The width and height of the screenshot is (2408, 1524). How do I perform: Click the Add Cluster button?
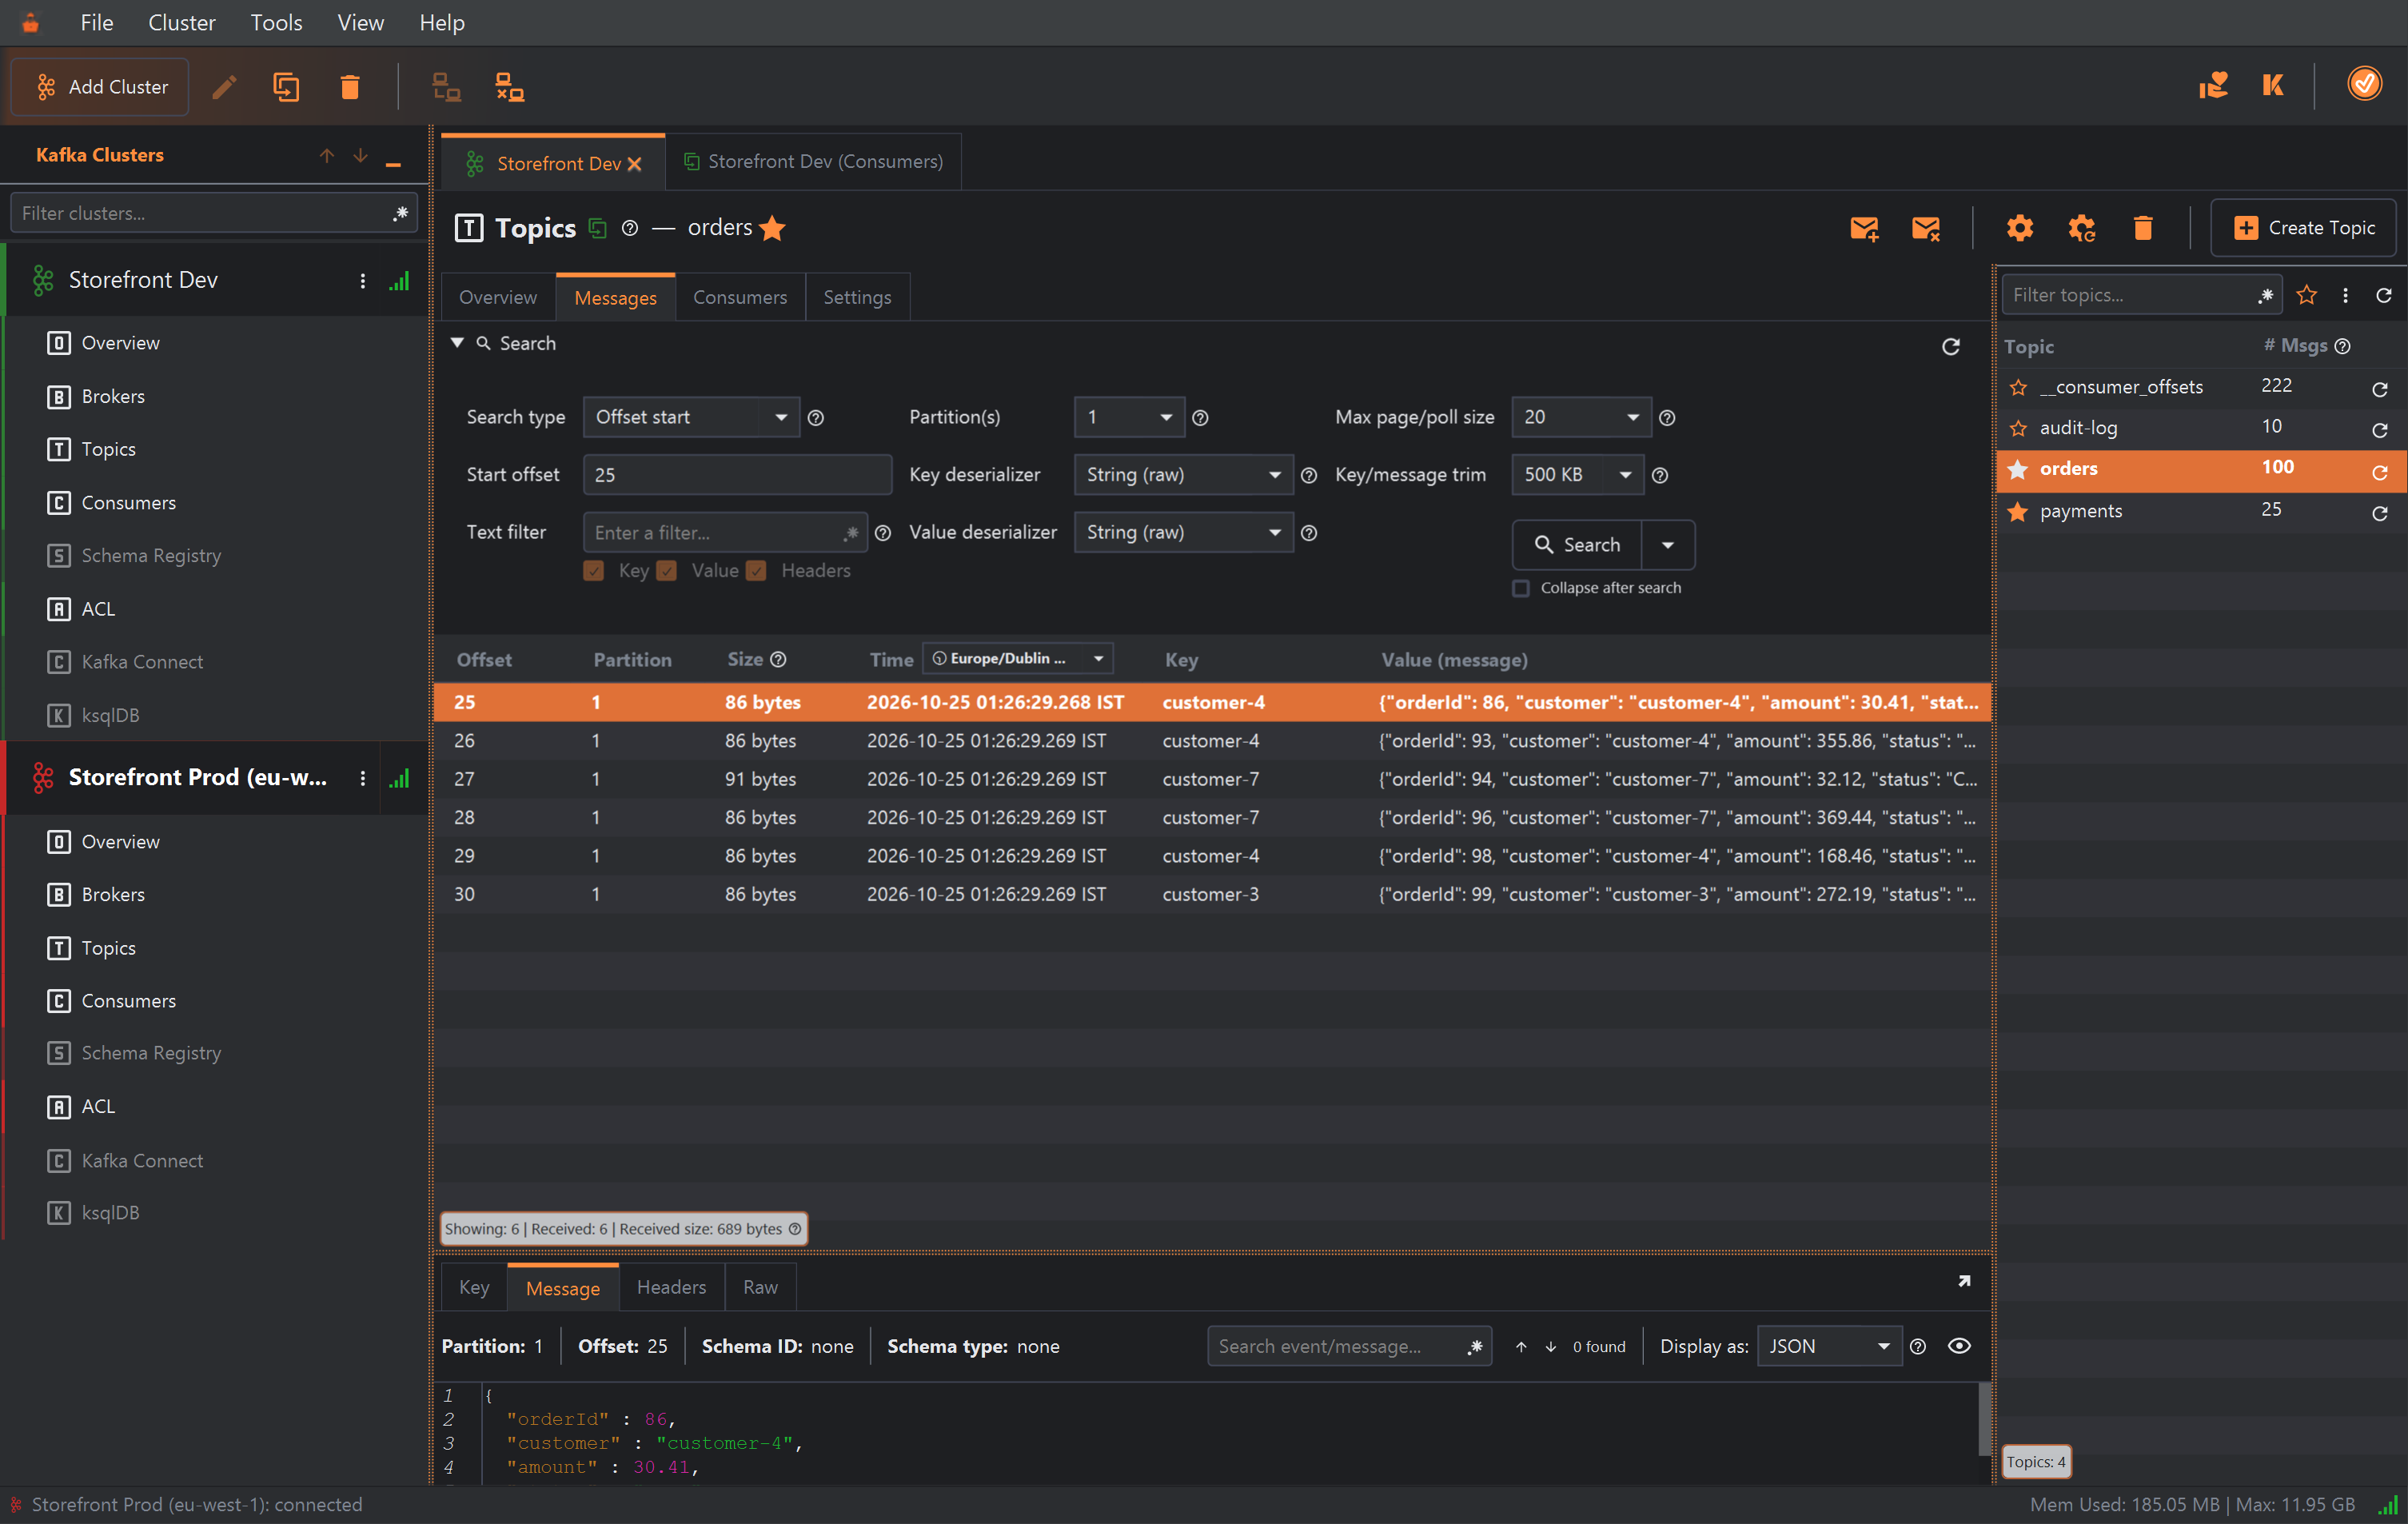coord(100,87)
